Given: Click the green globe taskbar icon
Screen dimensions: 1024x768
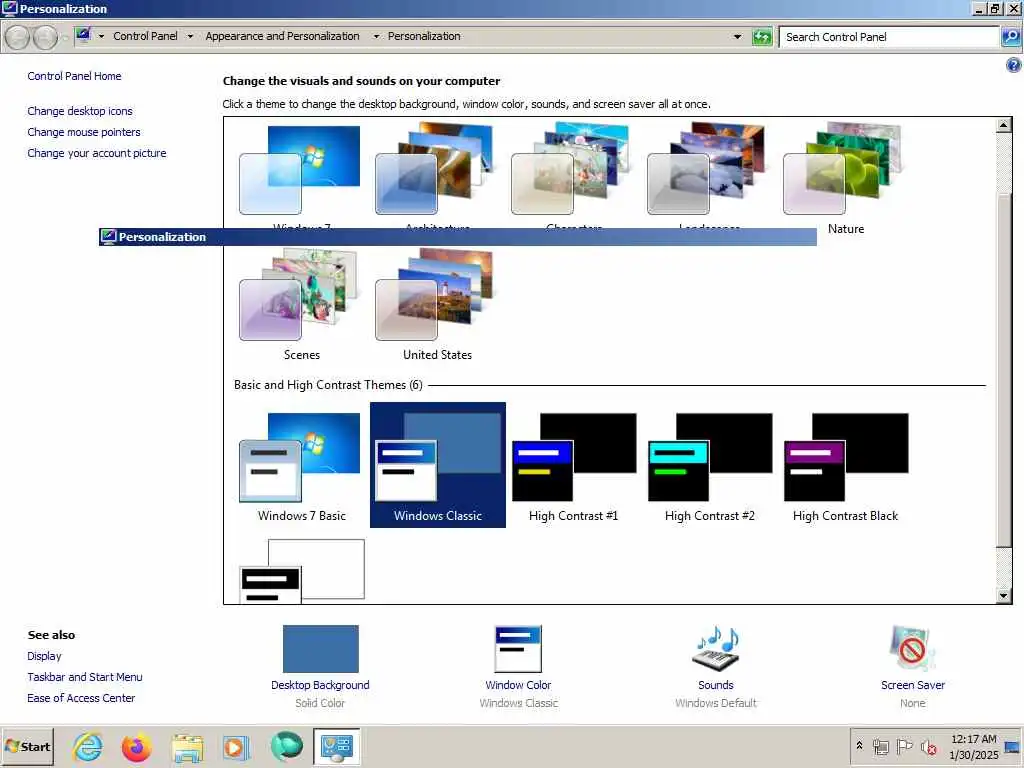Looking at the screenshot, I should tap(286, 747).
